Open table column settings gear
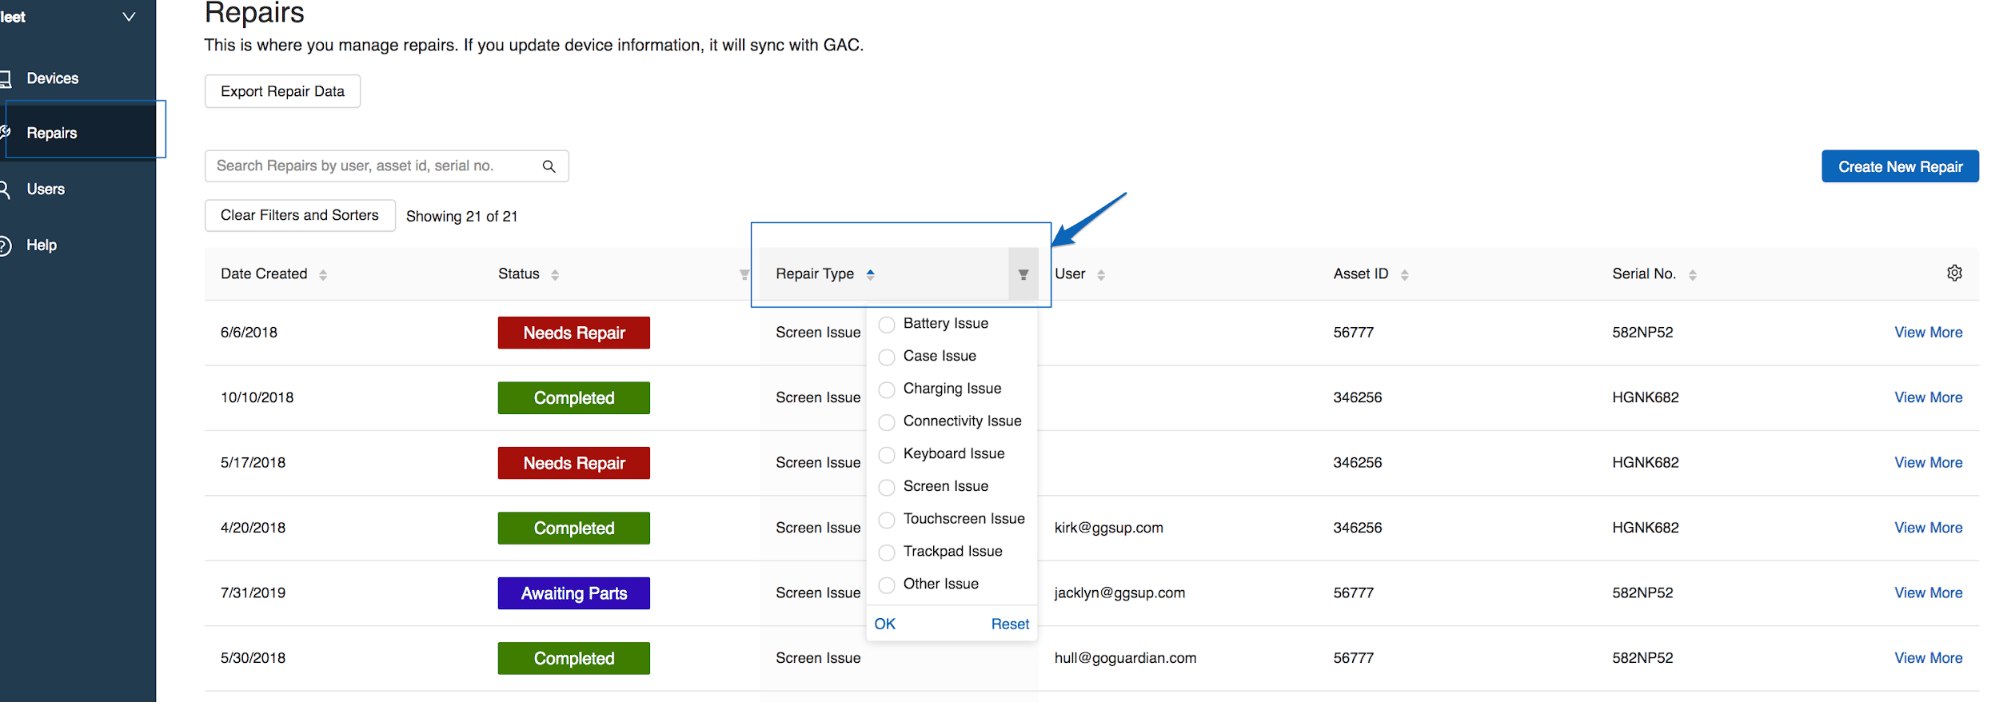This screenshot has width=1999, height=703. click(1954, 273)
